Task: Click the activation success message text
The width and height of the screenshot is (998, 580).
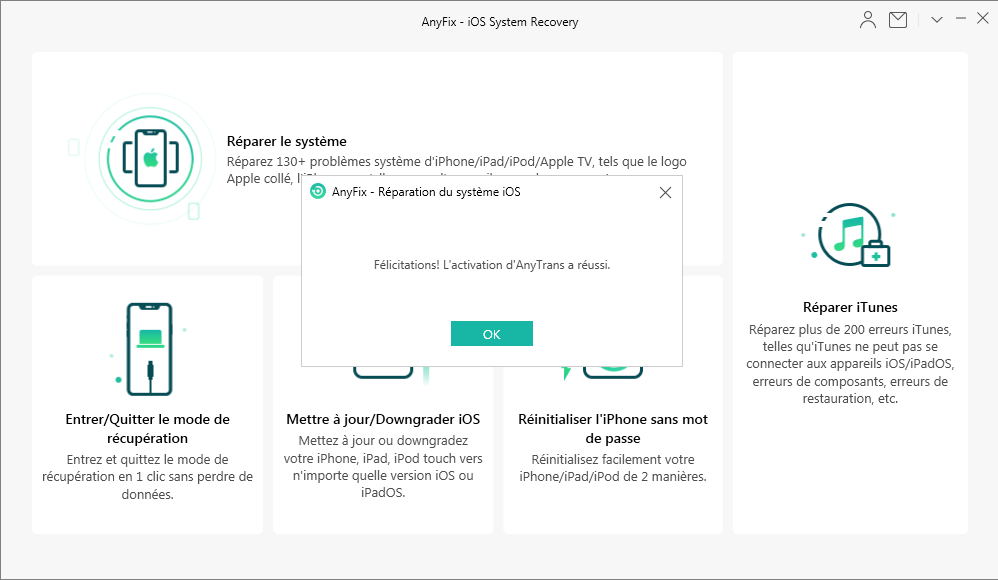Action: click(x=492, y=265)
